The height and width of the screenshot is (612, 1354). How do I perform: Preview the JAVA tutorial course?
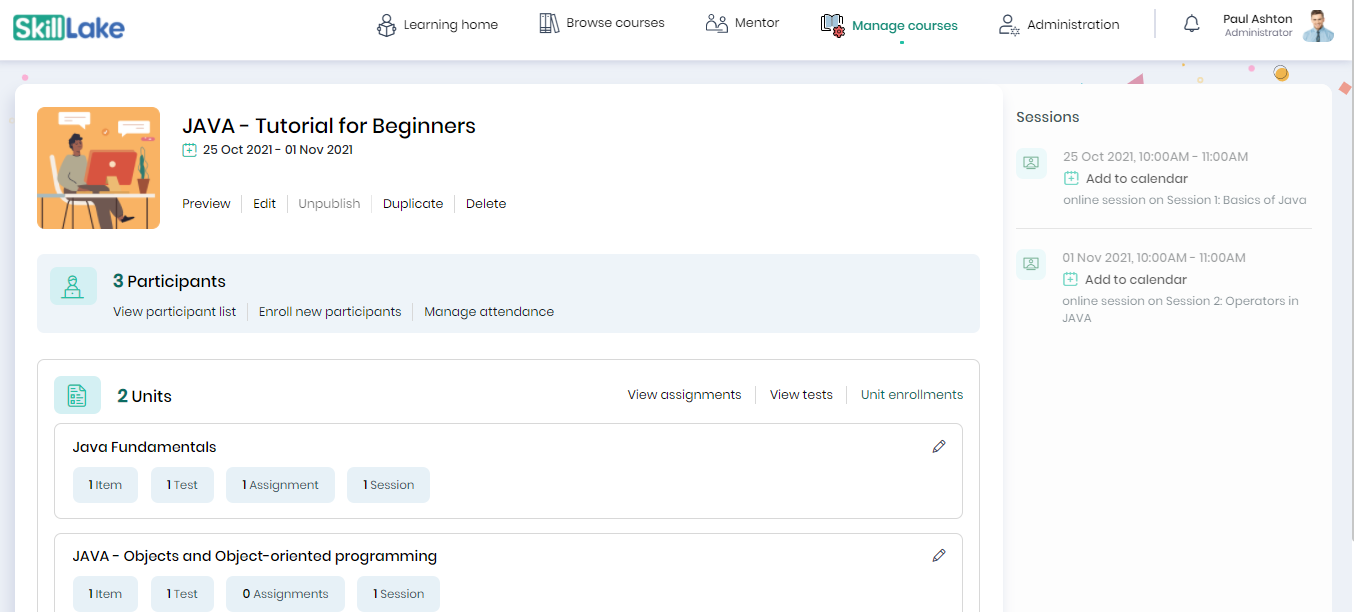(x=206, y=204)
